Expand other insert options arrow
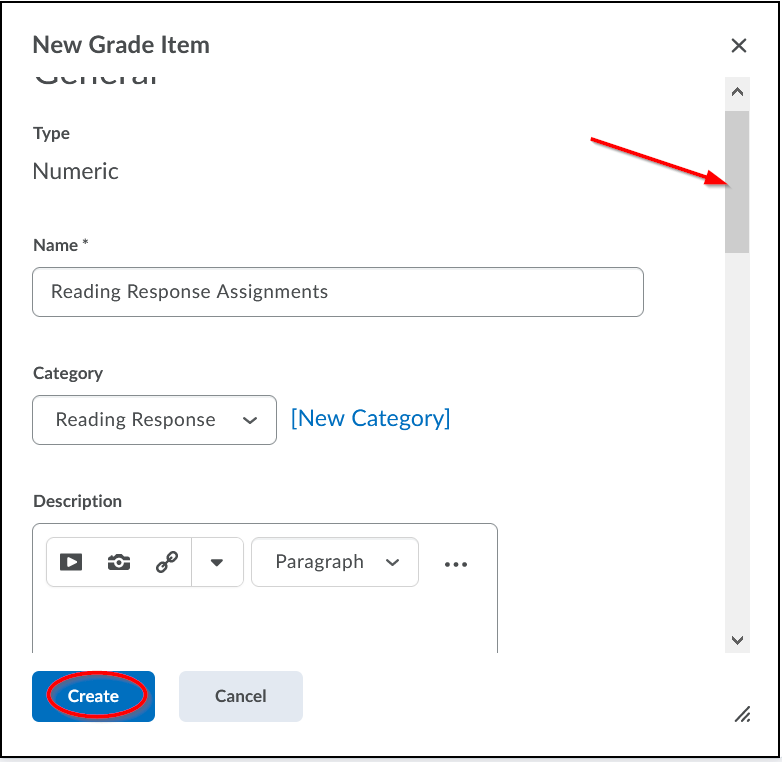782x762 pixels. (217, 562)
